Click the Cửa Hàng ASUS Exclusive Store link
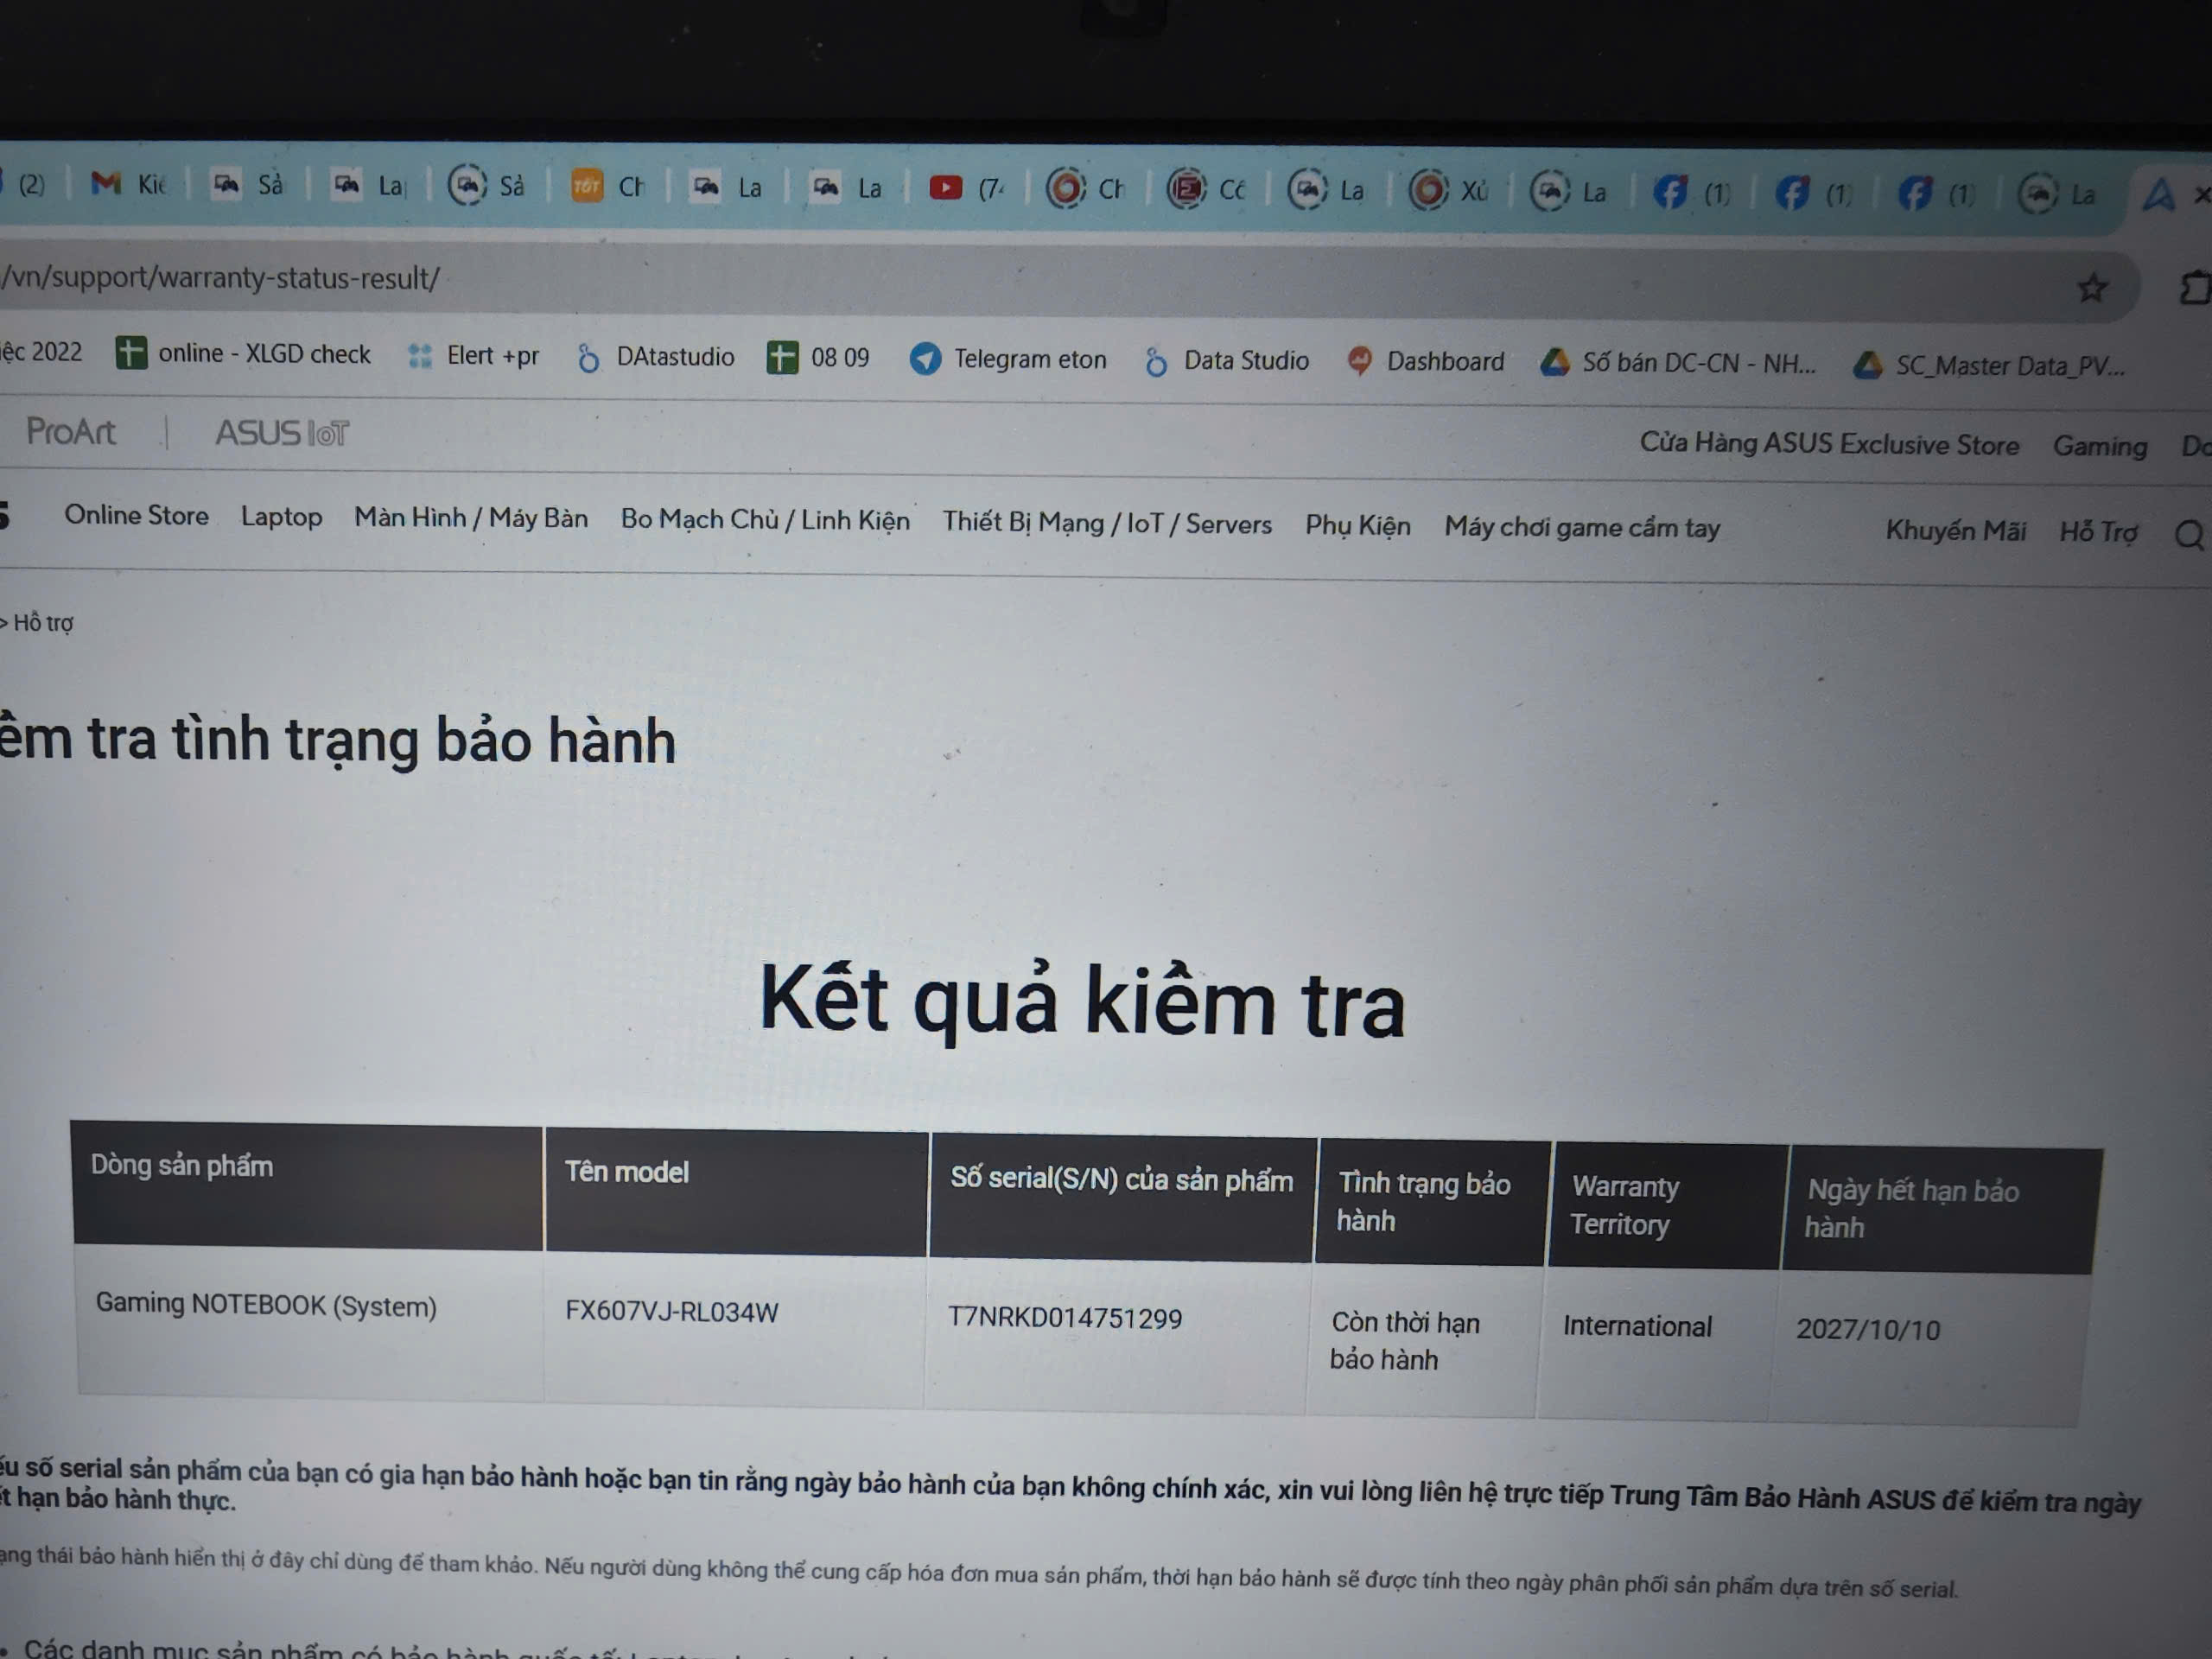Screen dimensions: 2212x1659 [1829, 444]
